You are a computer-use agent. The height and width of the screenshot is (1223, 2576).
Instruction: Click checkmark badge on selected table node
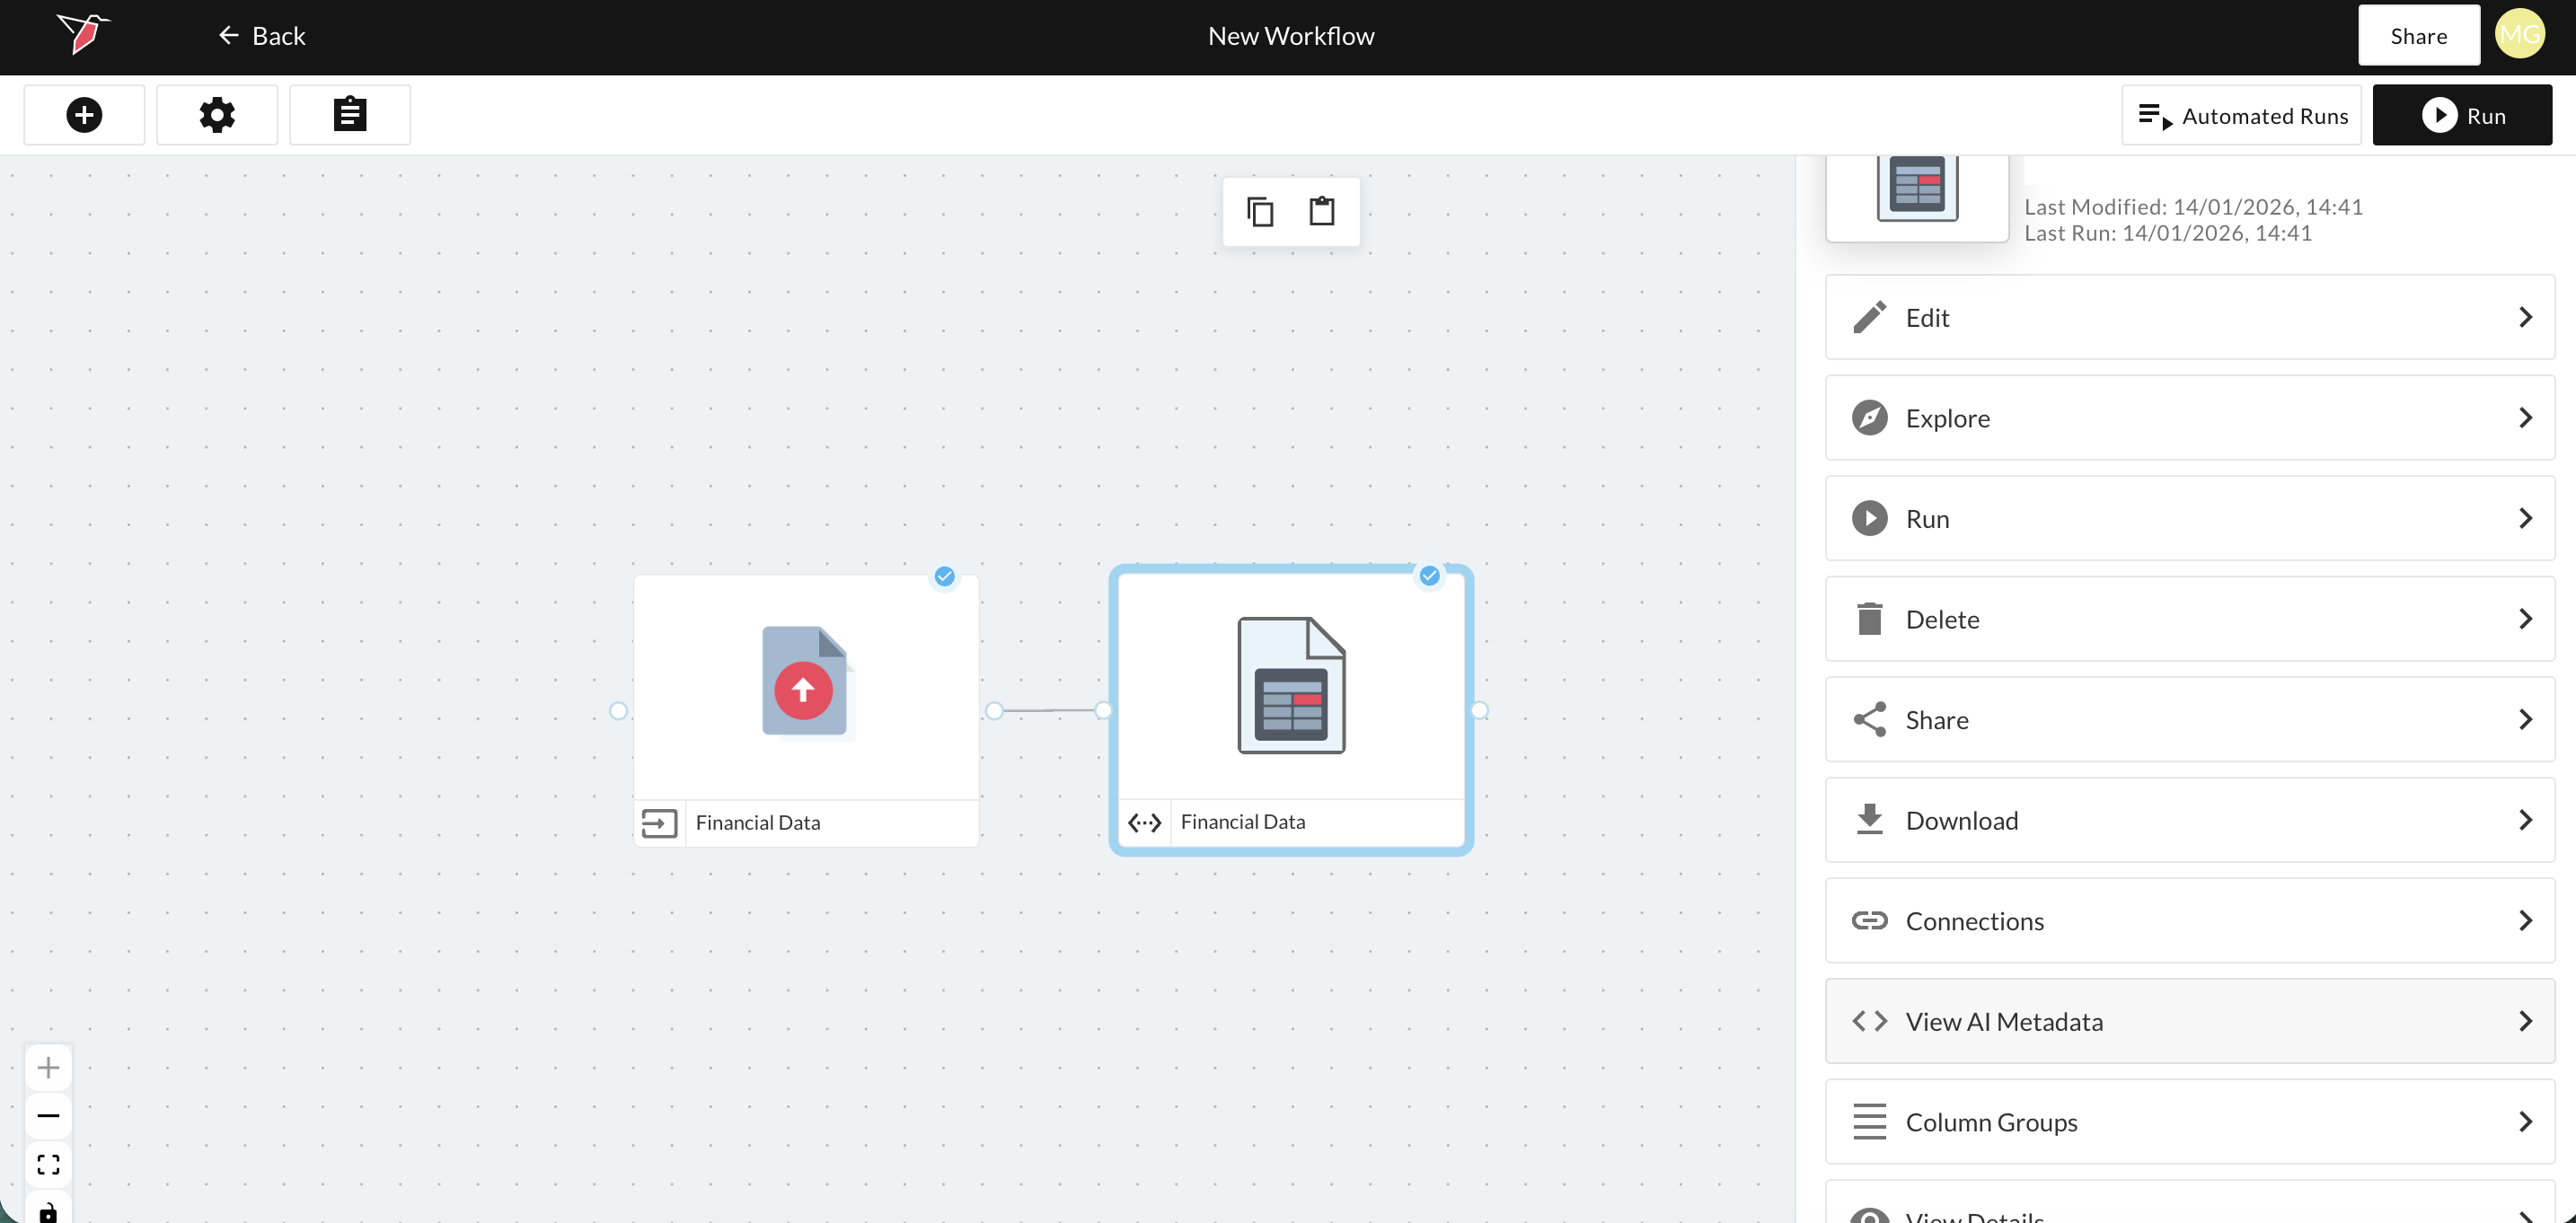[x=1429, y=576]
